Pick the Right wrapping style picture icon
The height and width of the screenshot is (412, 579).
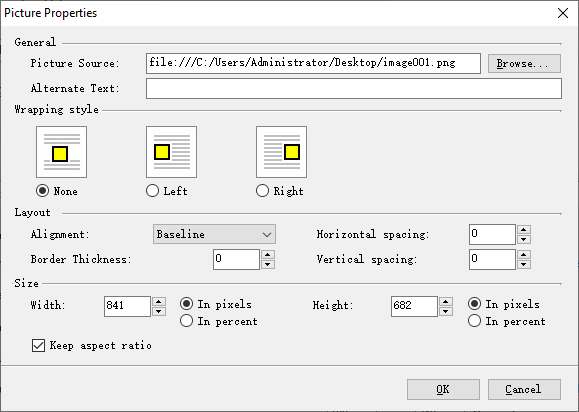[x=281, y=152]
